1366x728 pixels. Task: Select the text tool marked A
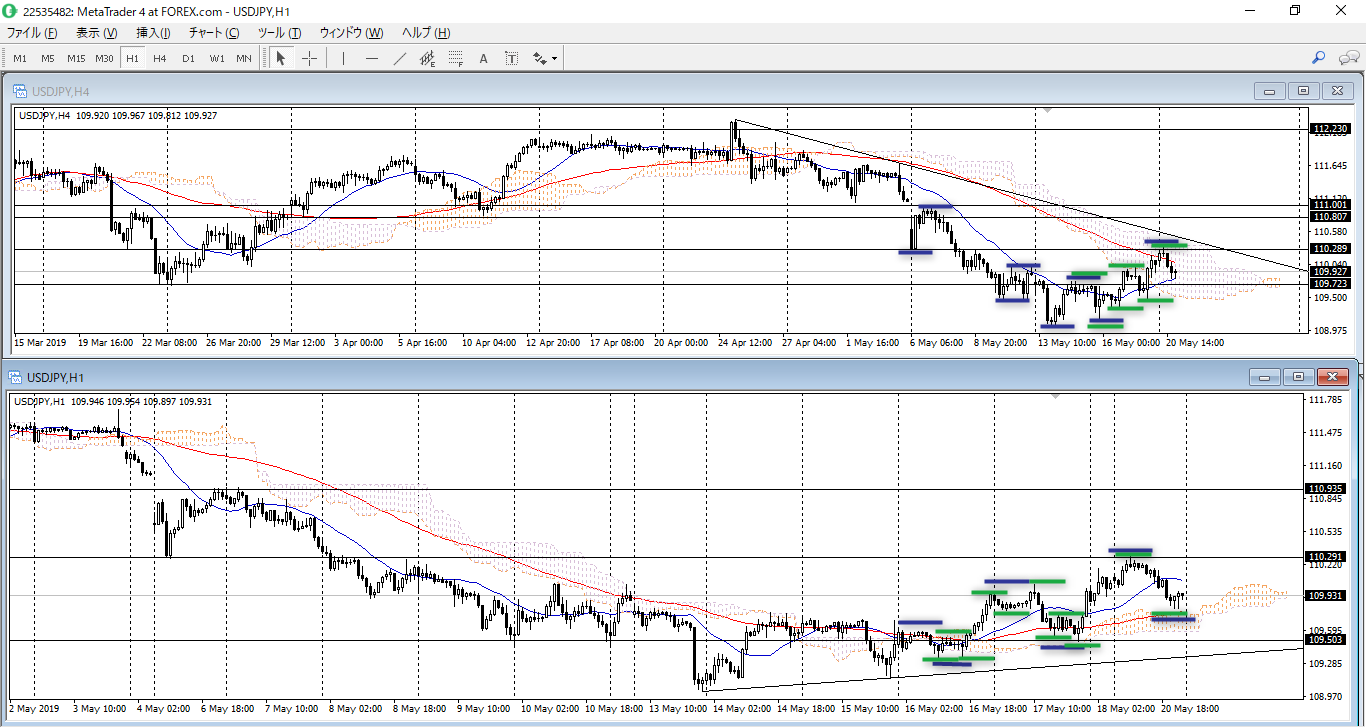484,58
